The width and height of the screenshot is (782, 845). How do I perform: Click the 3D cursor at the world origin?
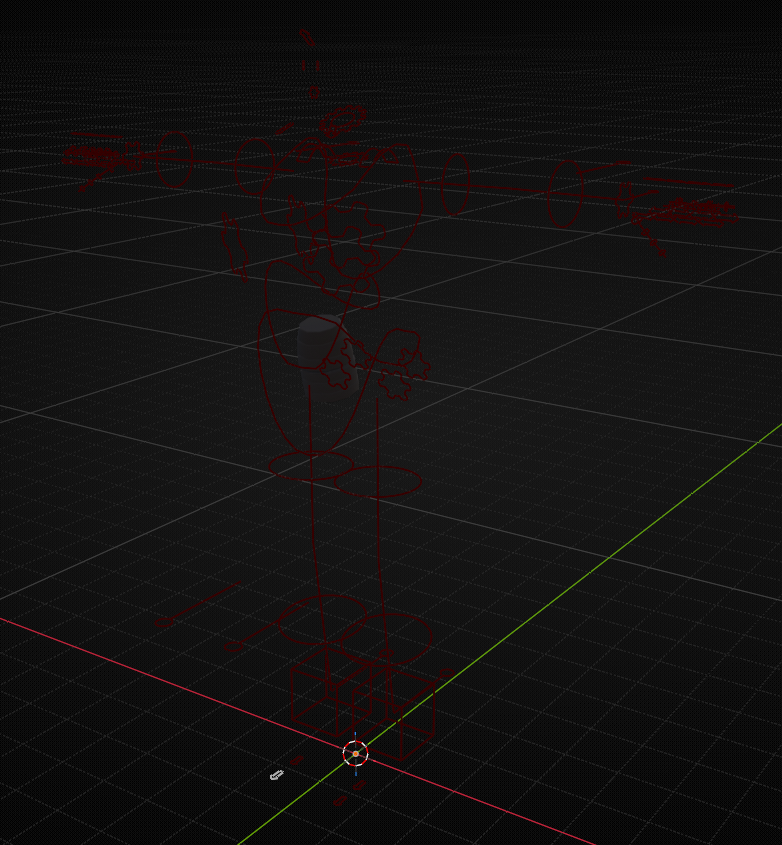(355, 753)
